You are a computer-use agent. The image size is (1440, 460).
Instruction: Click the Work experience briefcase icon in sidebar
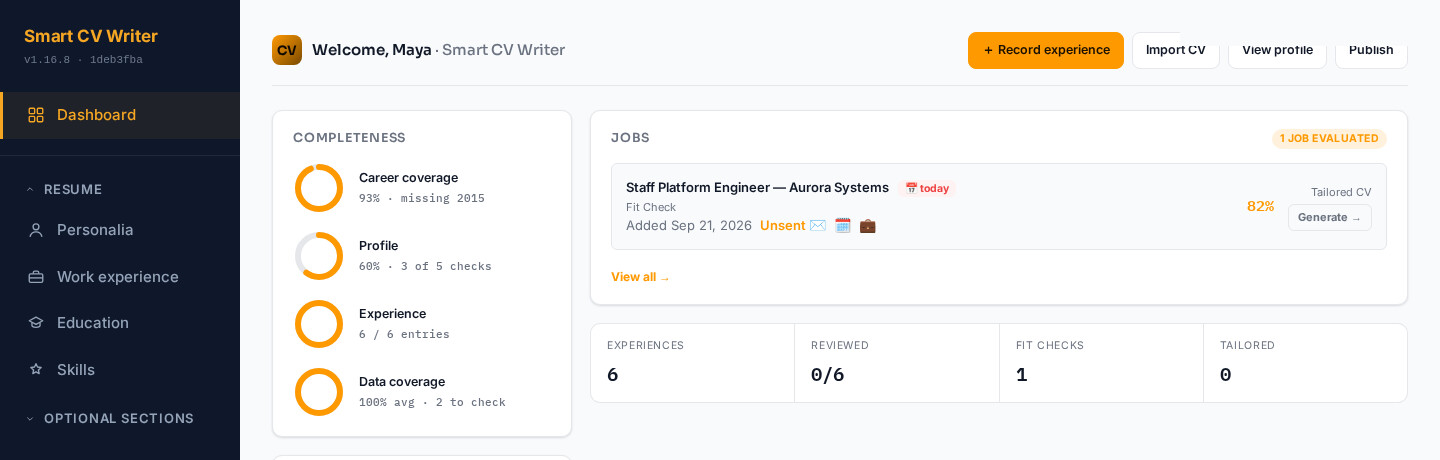36,277
